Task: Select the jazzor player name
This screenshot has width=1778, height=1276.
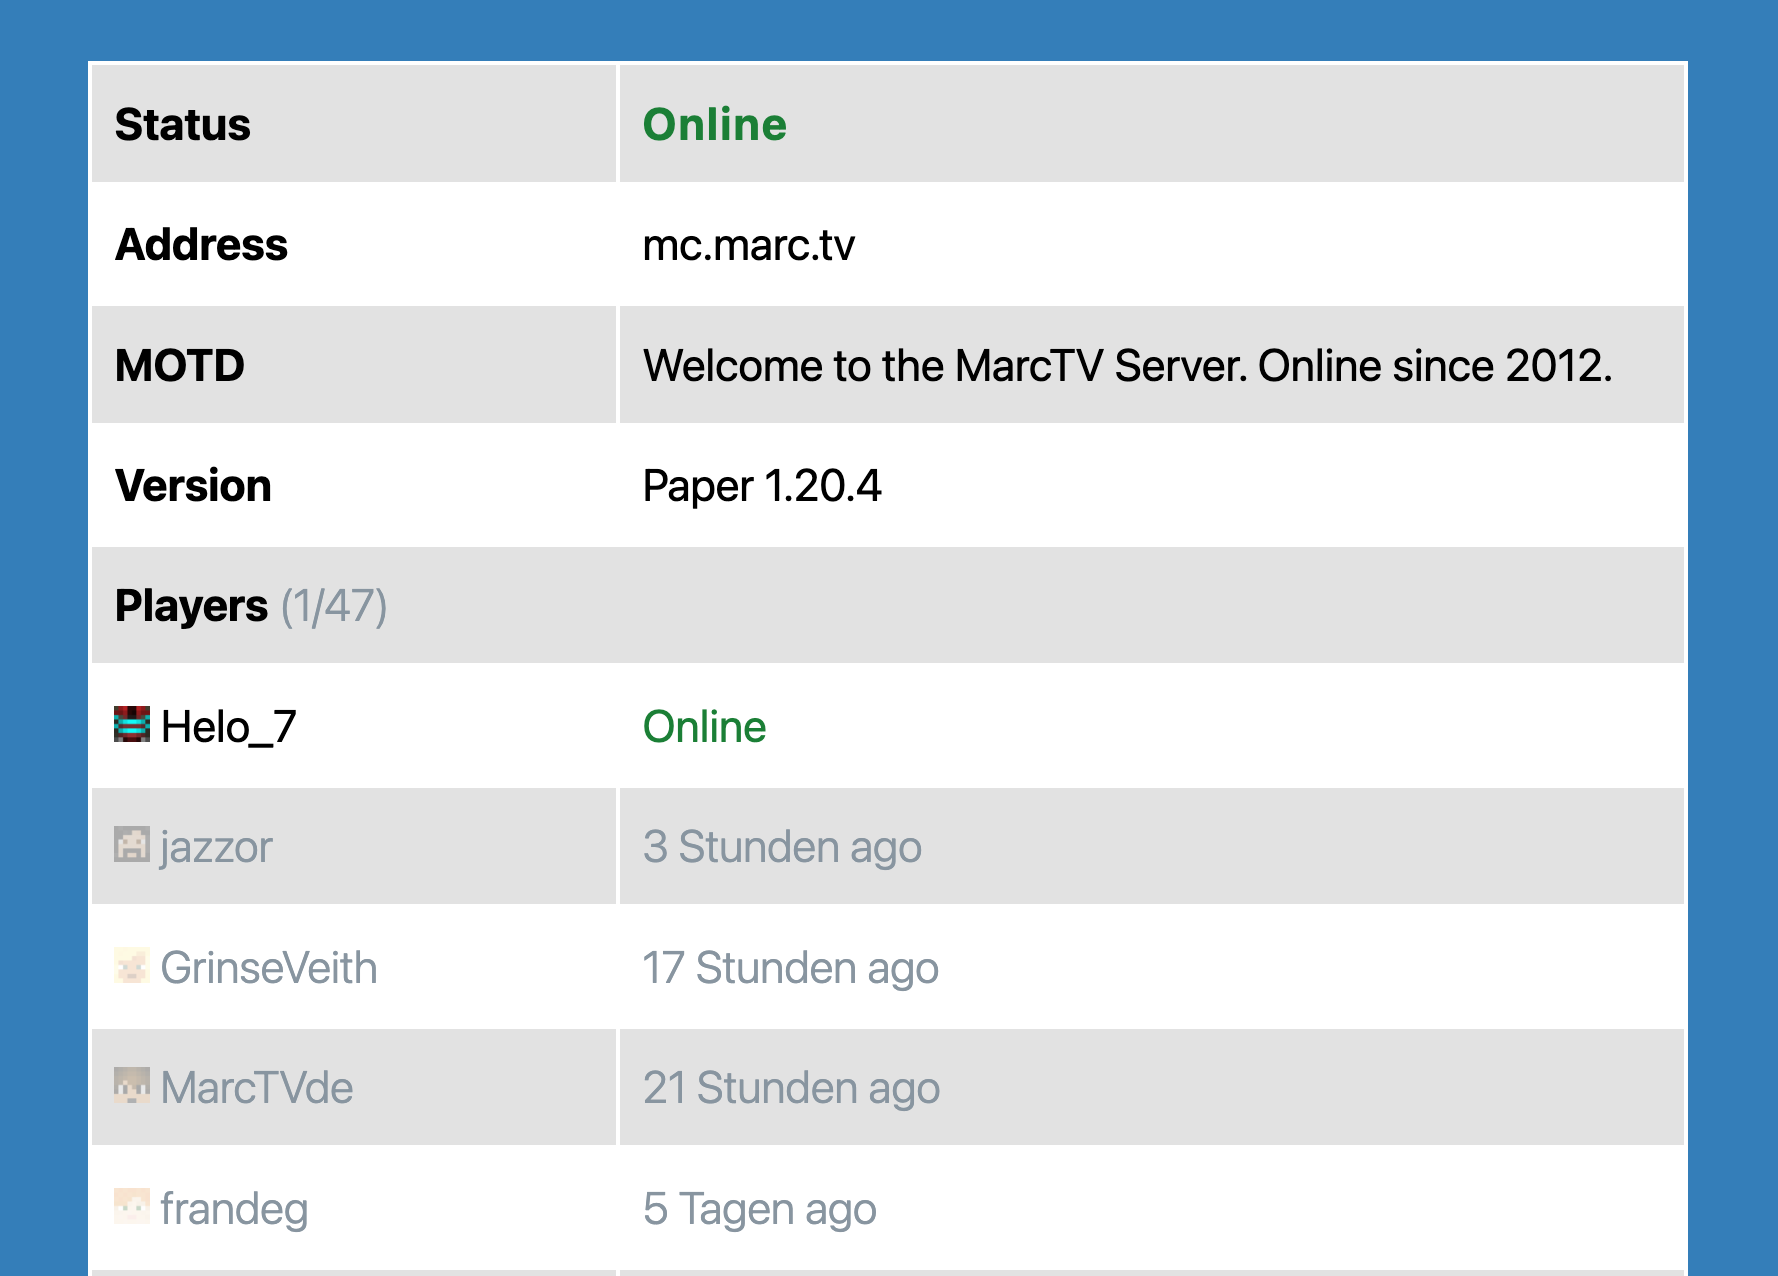Action: coord(216,847)
